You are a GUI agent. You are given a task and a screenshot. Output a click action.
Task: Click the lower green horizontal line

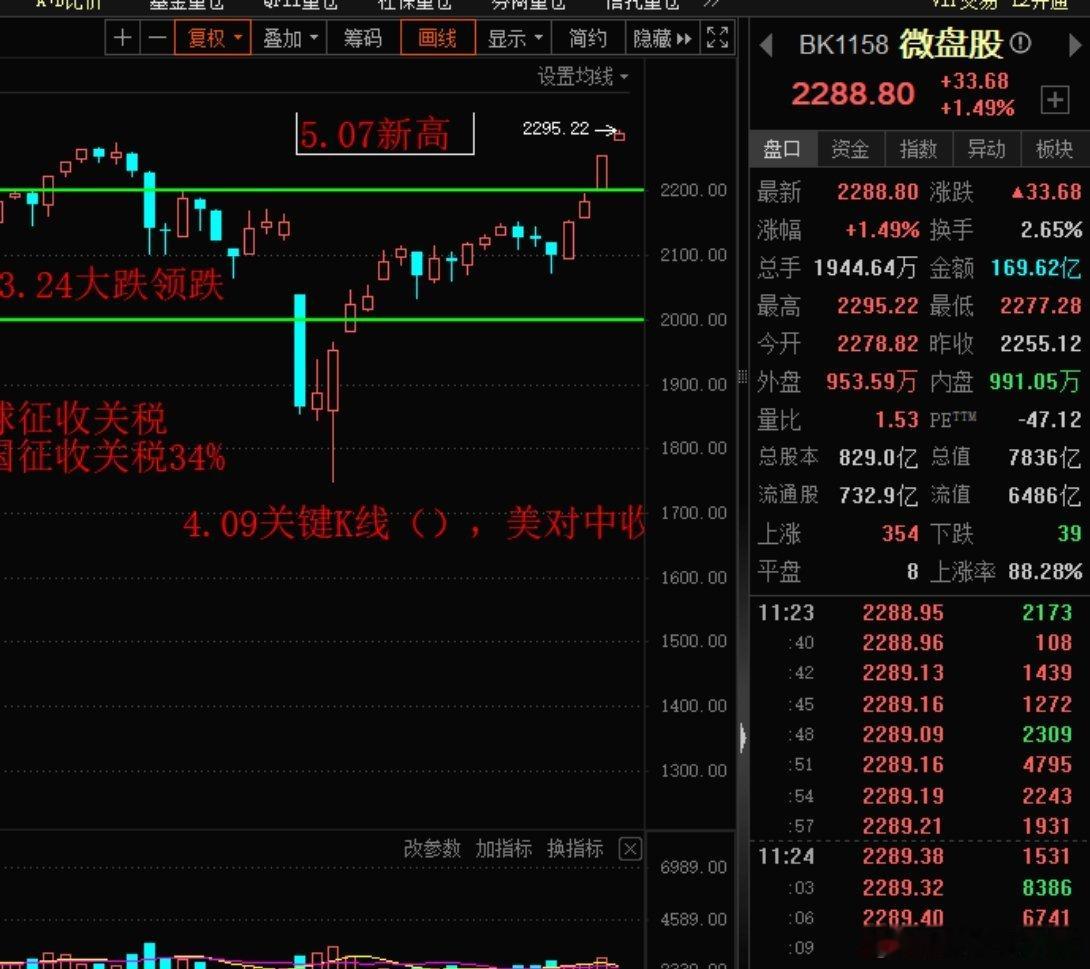pyautogui.click(x=322, y=320)
